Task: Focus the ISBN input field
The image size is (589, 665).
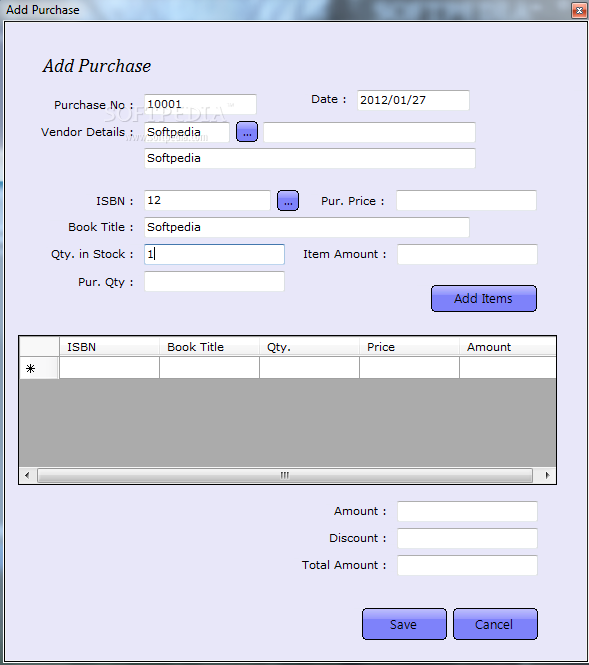Action: pos(207,200)
